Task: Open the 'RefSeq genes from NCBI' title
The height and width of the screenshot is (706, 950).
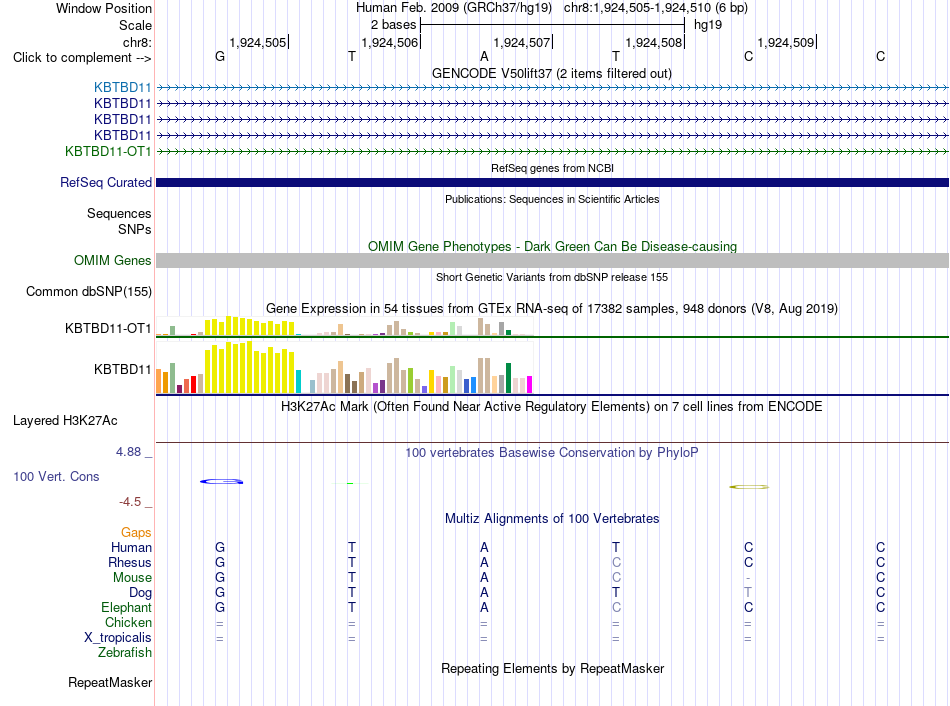Action: (552, 168)
